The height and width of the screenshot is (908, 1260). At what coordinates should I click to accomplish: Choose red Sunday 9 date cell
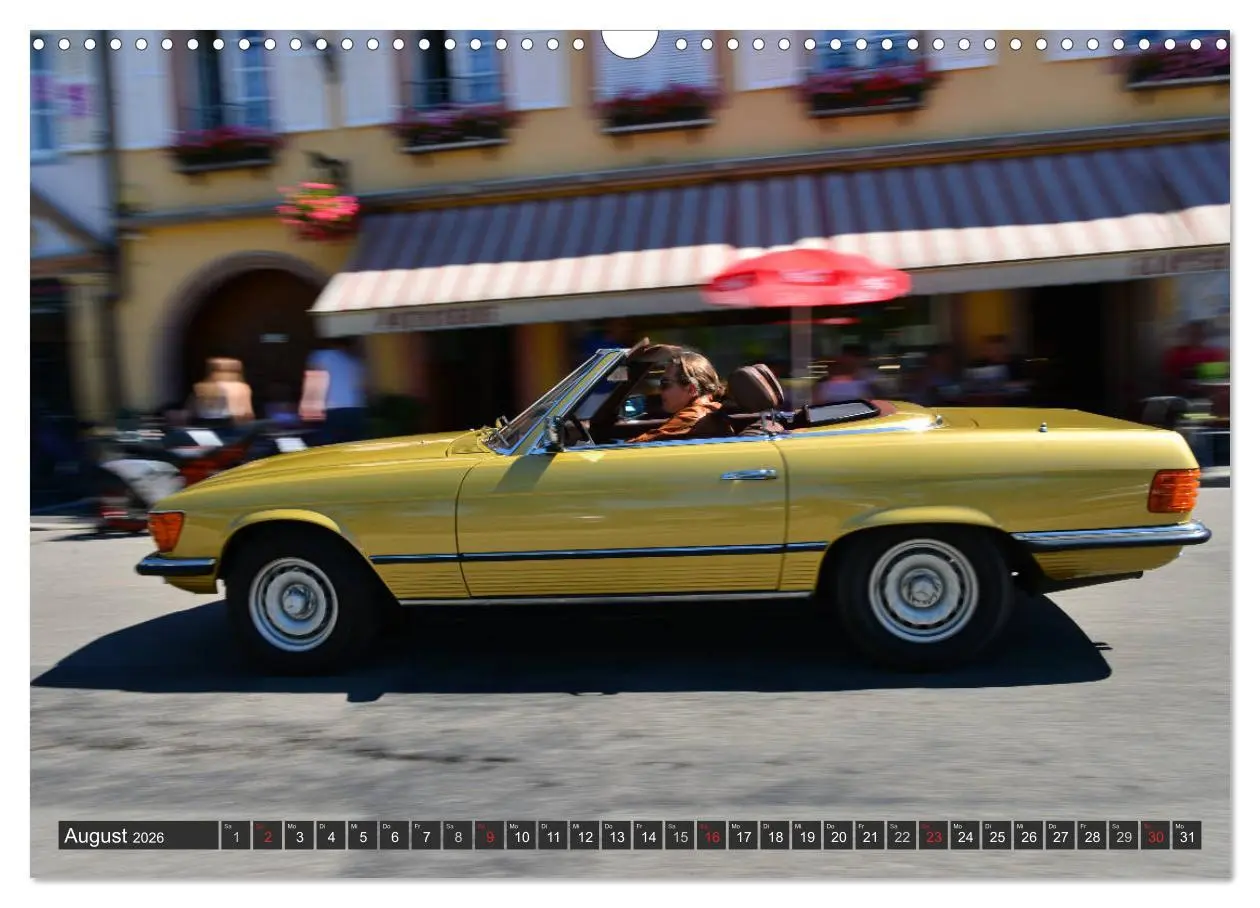[x=489, y=836]
